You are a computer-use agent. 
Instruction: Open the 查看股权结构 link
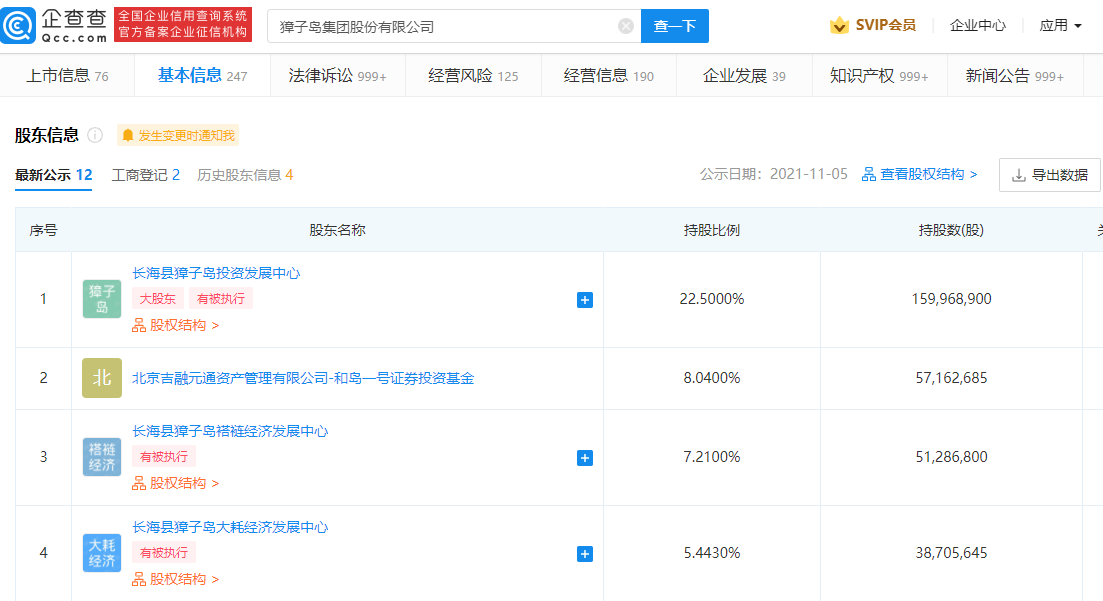(919, 175)
